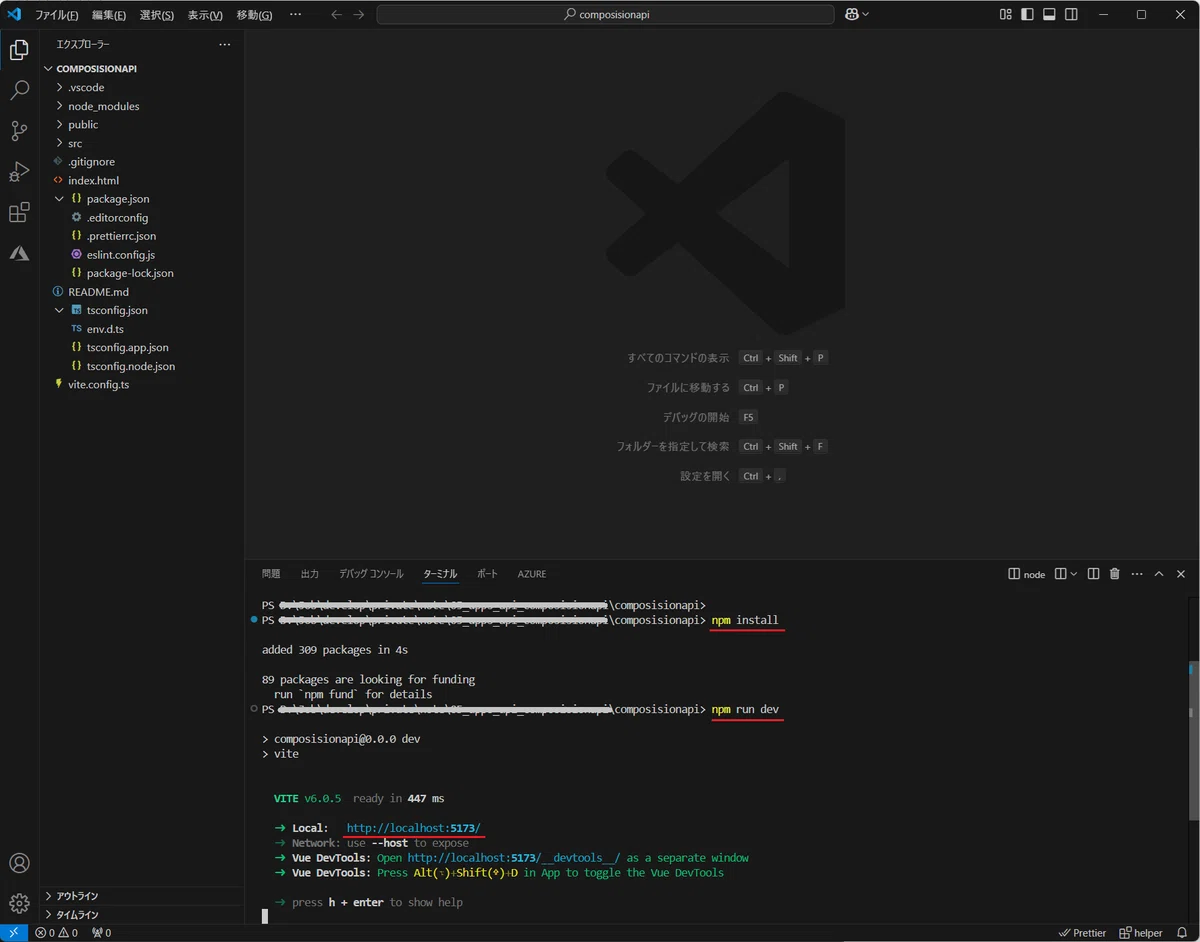Toggle the bottom panel layout icon
Image resolution: width=1200 pixels, height=942 pixels.
pos(1050,15)
